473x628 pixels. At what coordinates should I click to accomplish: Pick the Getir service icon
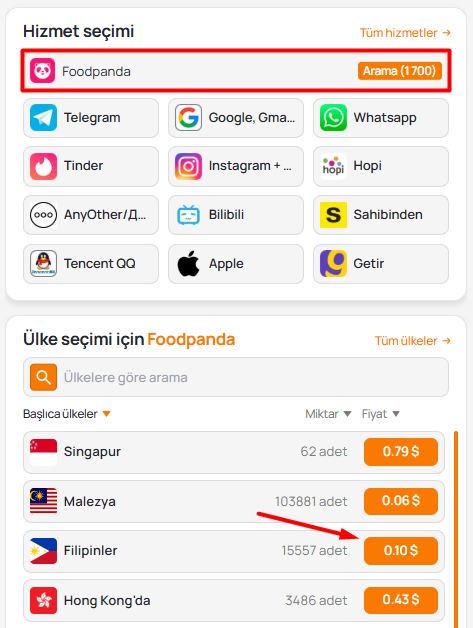333,264
